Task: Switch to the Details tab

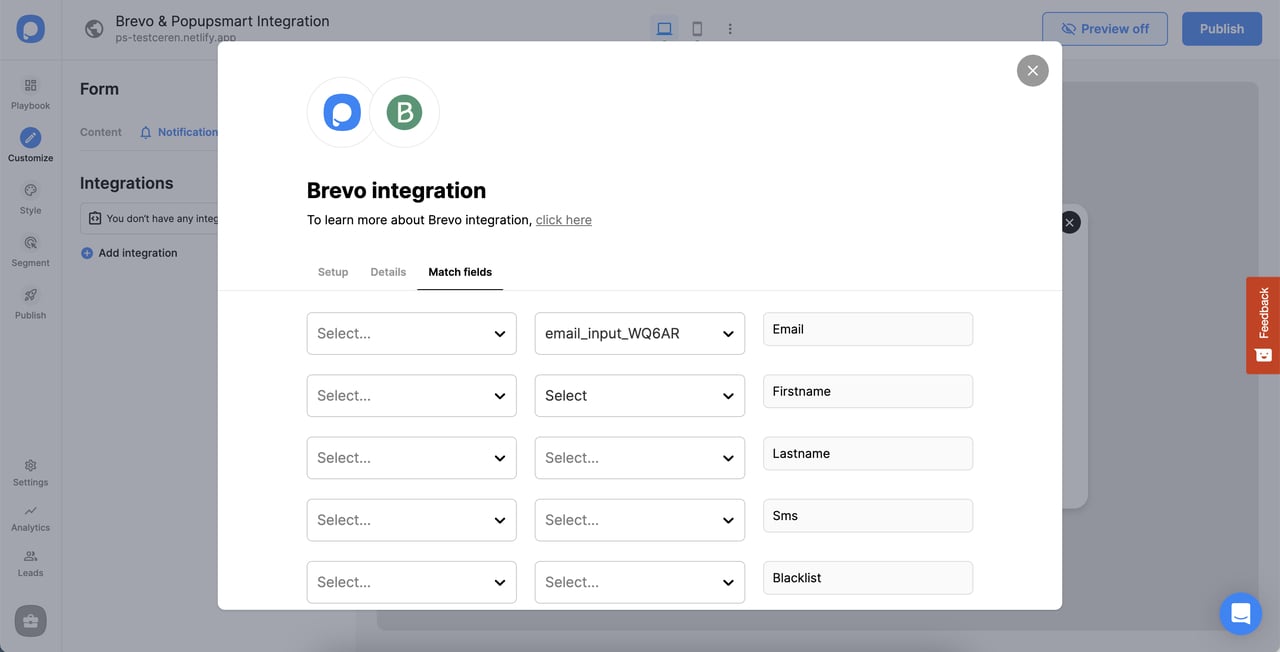Action: click(388, 272)
